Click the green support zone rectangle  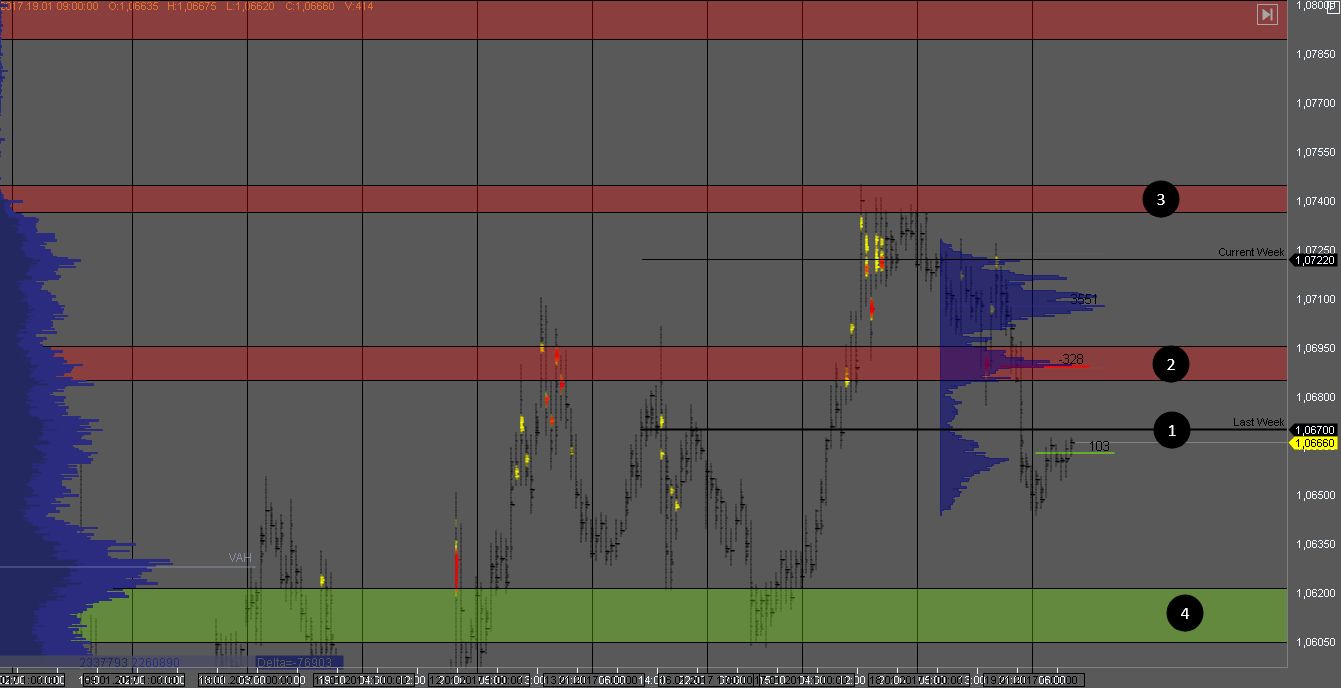point(600,615)
